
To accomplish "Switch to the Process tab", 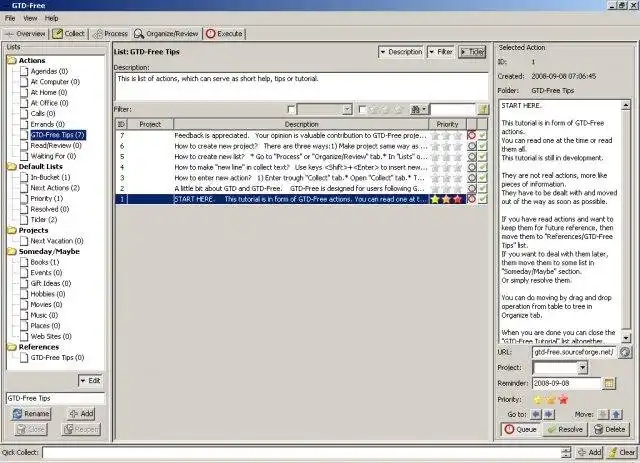I will (x=110, y=34).
